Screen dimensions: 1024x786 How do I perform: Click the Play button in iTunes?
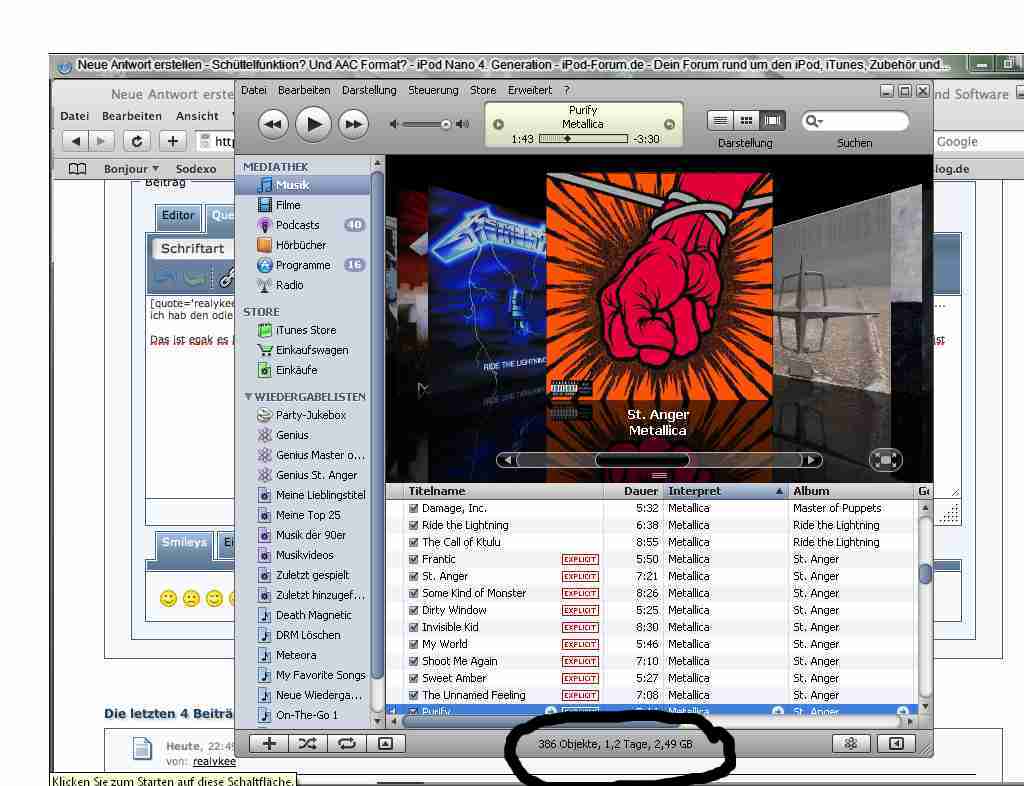click(313, 124)
